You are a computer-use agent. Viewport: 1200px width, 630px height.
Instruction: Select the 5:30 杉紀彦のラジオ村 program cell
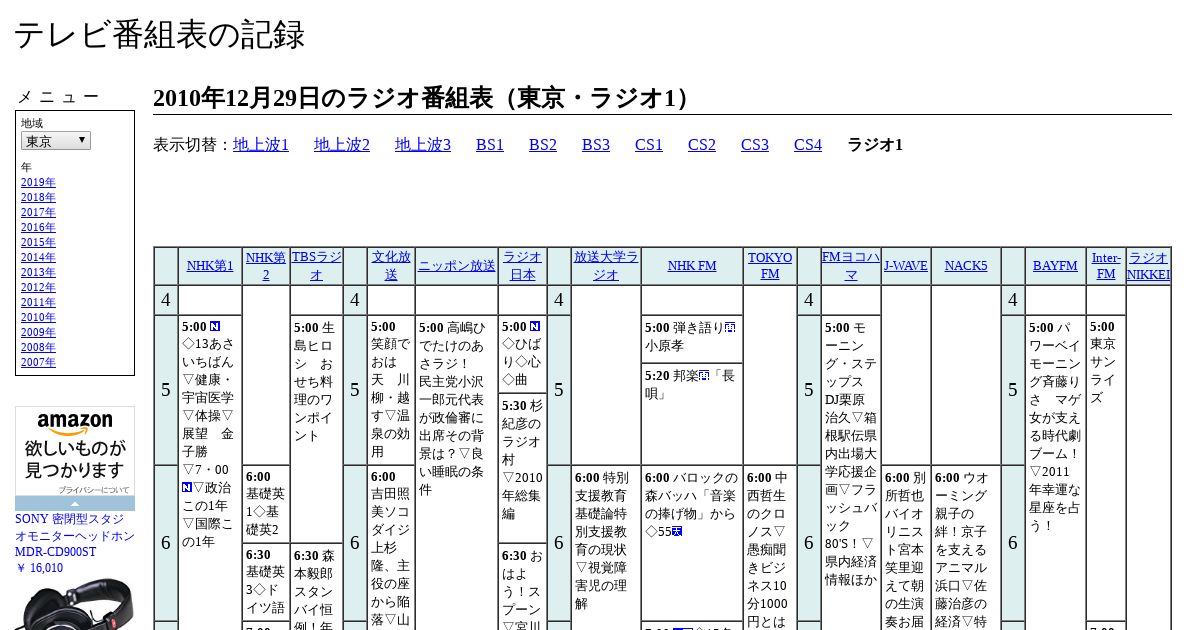coord(522,467)
